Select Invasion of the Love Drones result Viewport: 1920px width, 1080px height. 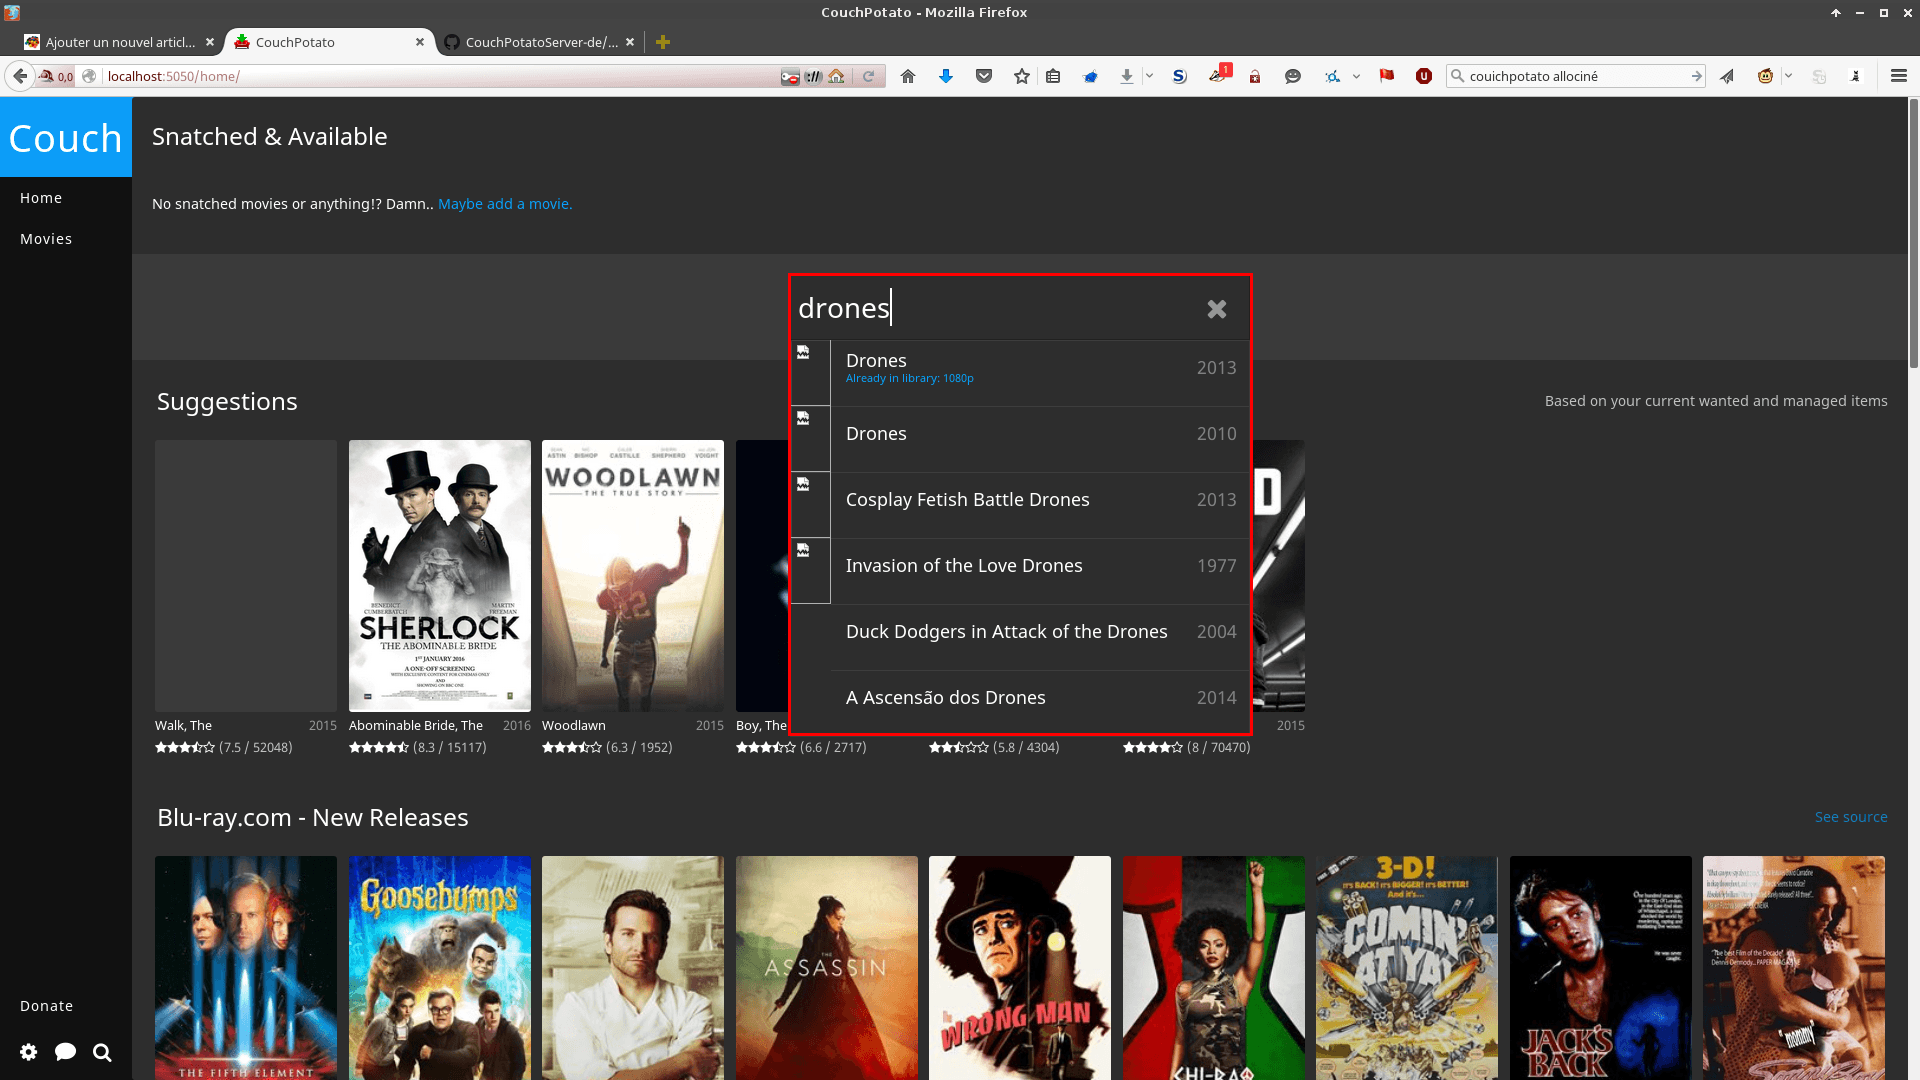(1020, 571)
